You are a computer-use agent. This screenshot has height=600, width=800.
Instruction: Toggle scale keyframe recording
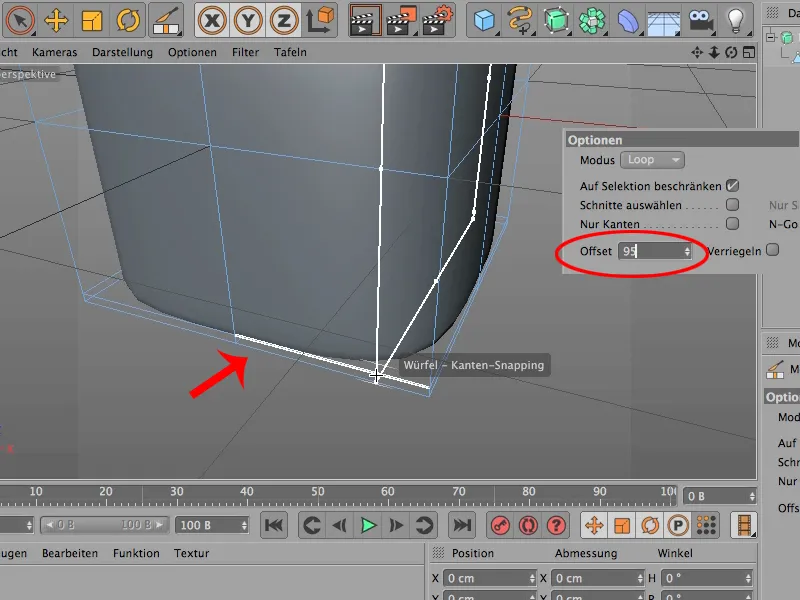622,525
